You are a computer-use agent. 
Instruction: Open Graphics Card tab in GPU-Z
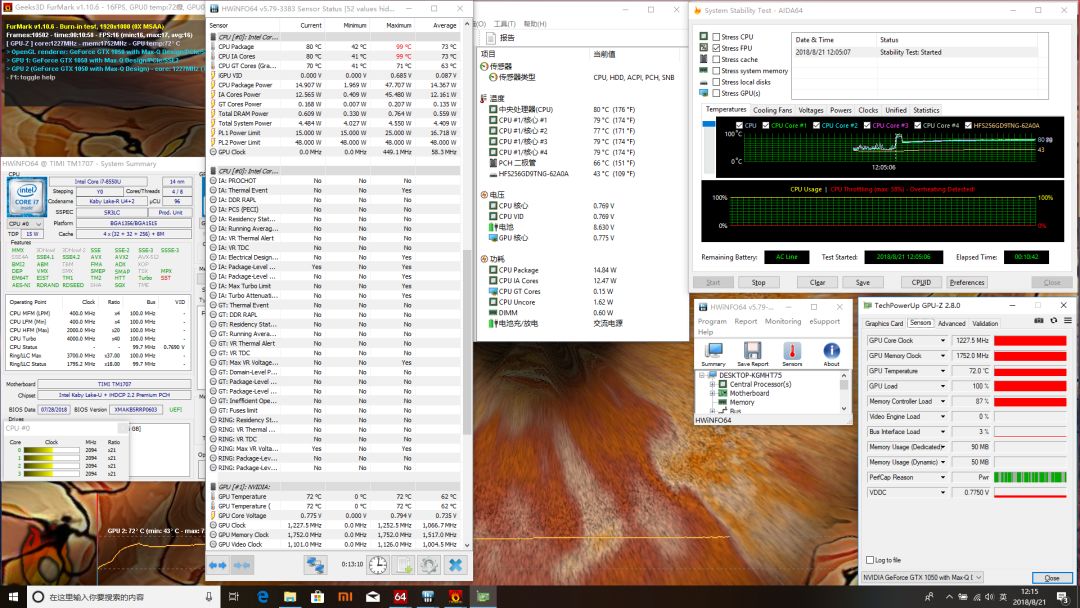(884, 324)
